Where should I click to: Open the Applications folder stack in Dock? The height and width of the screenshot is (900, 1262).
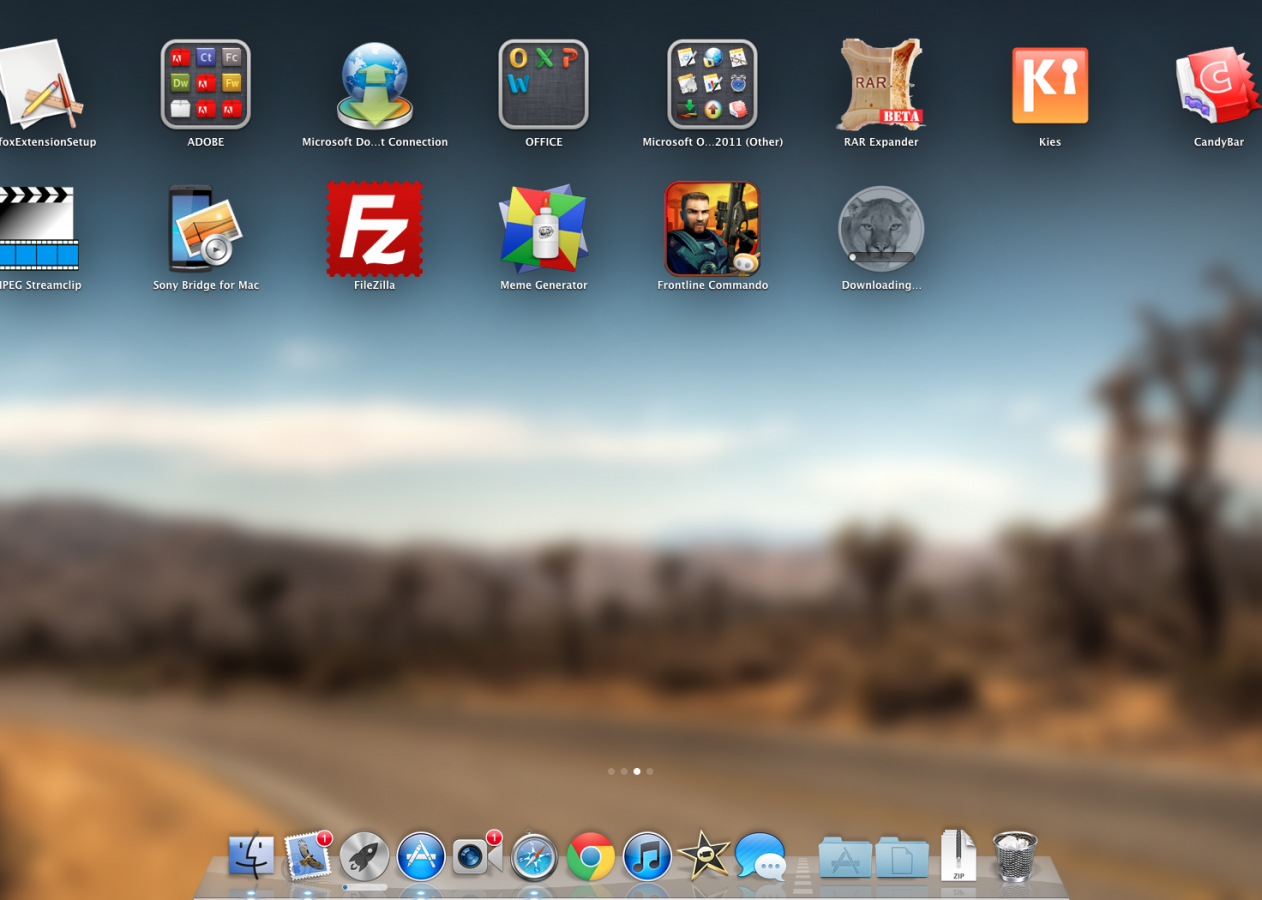(x=845, y=858)
